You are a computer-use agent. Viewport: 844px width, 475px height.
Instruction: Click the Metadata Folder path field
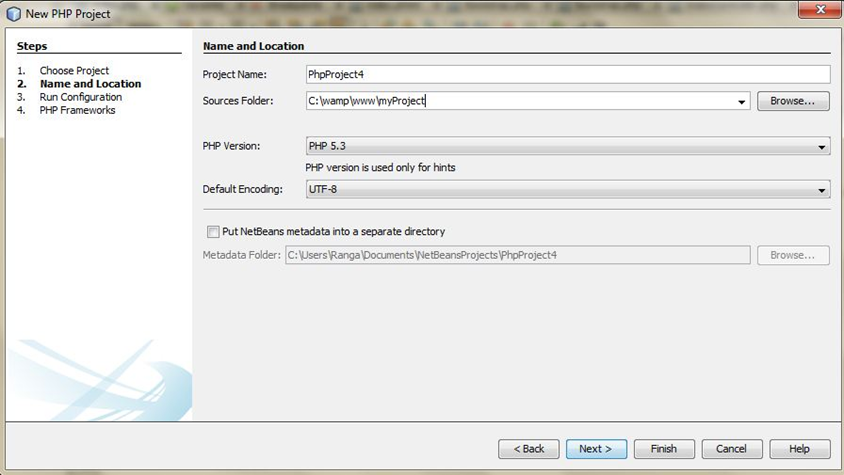517,255
